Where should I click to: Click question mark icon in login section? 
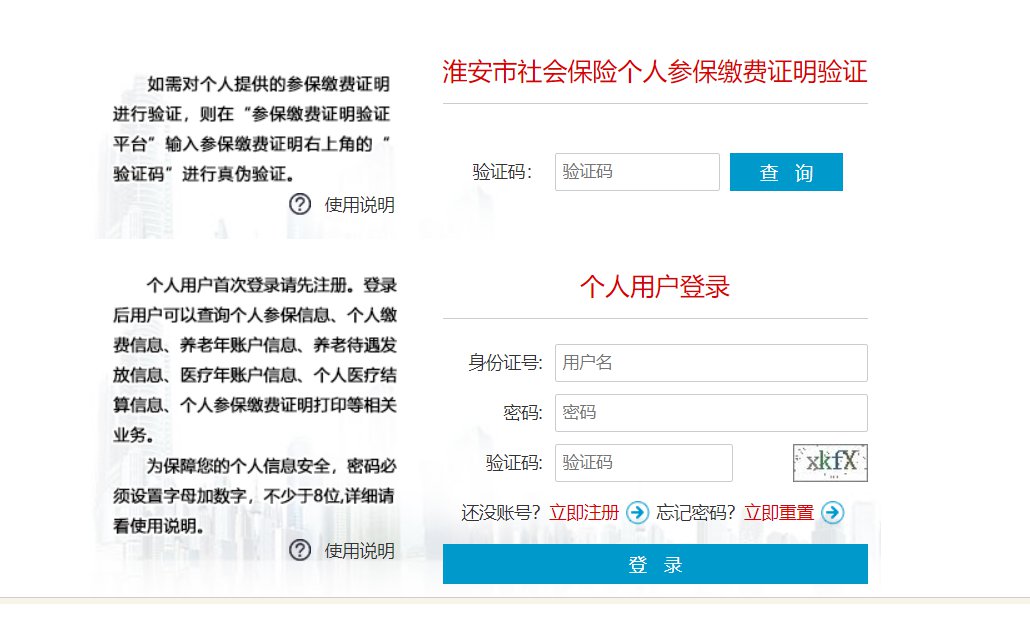click(300, 550)
